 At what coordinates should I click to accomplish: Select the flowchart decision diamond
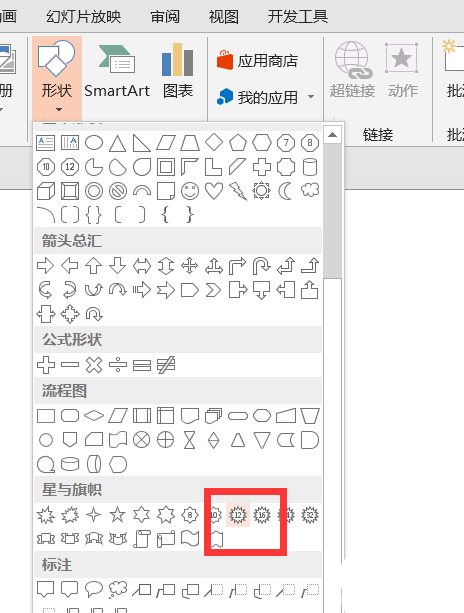94,416
